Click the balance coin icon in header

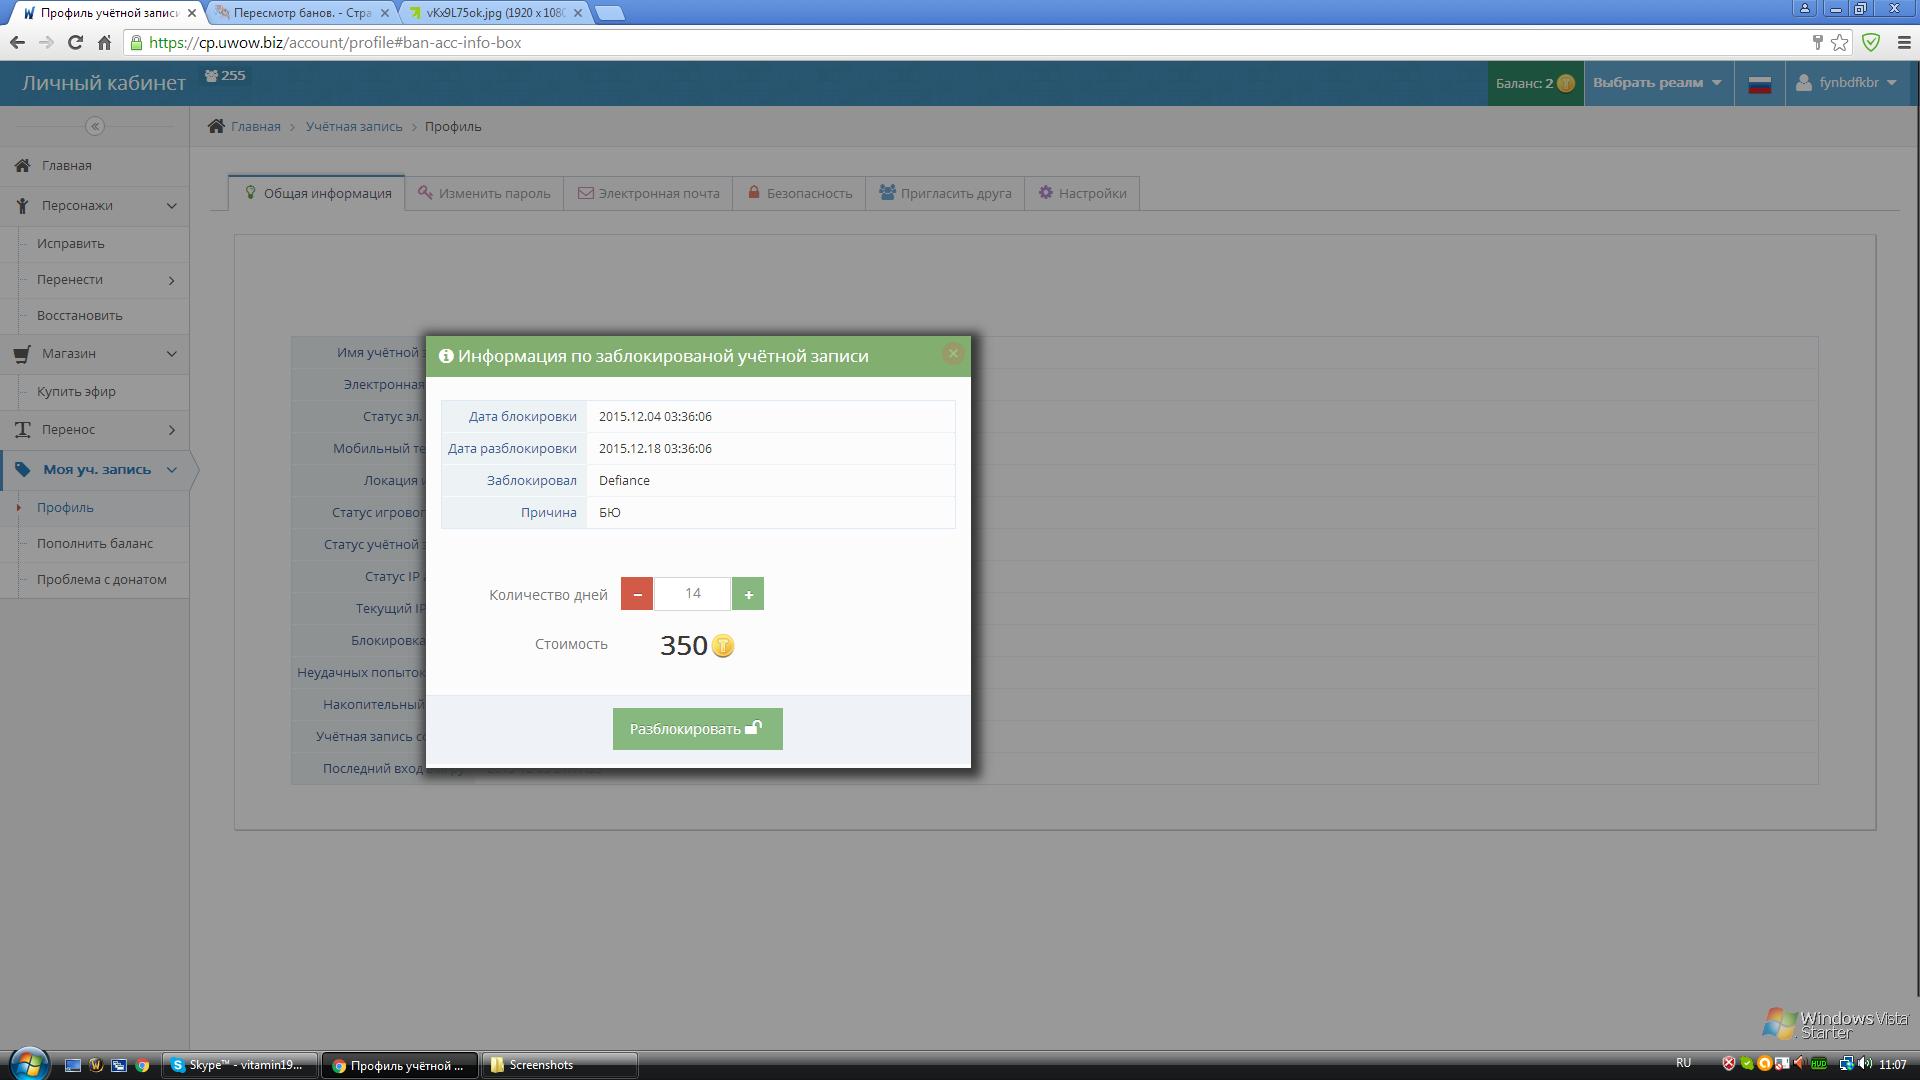click(1566, 84)
